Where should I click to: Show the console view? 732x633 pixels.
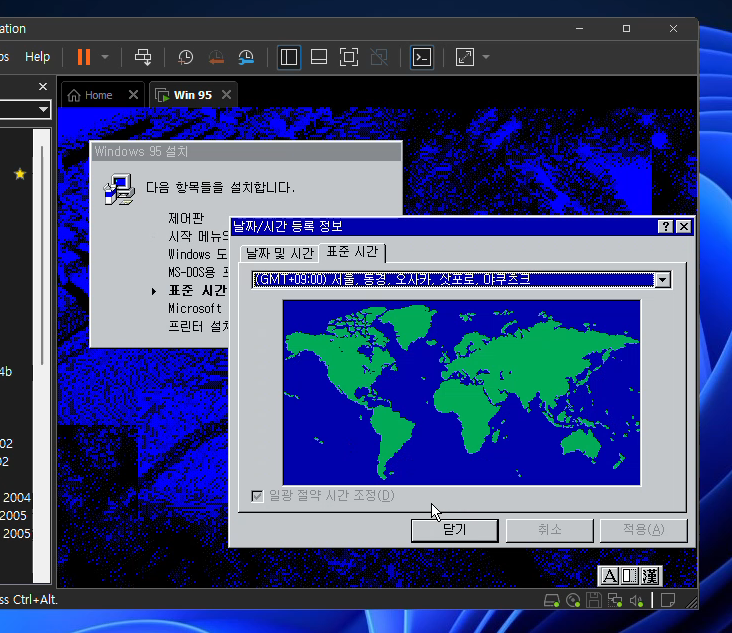(x=422, y=57)
